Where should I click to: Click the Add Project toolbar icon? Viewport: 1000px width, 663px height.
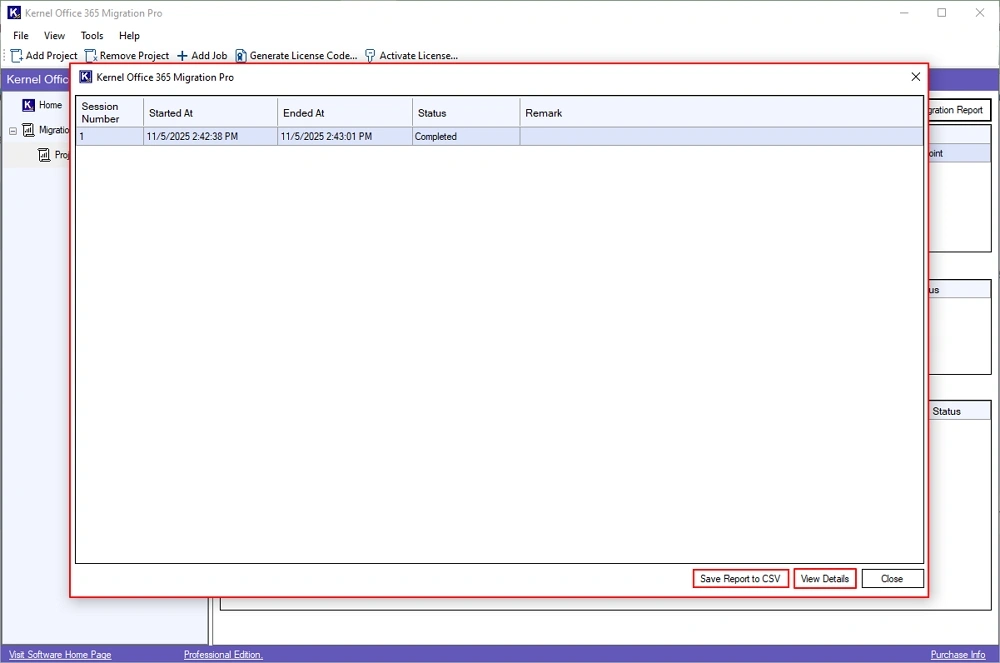coord(17,56)
